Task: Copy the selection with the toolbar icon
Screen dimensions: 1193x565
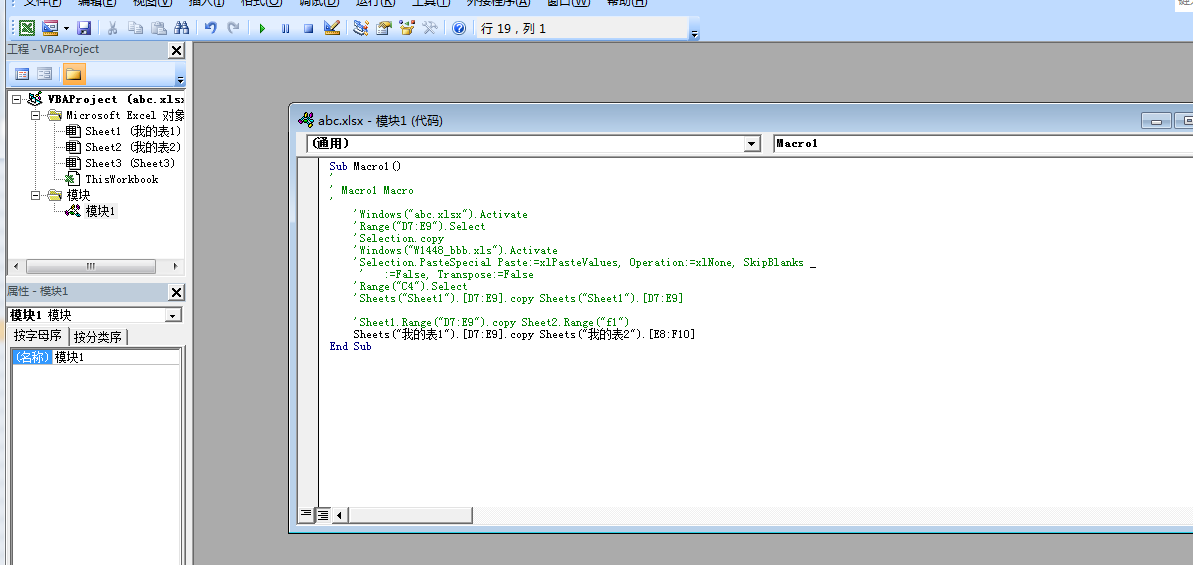Action: coord(135,28)
